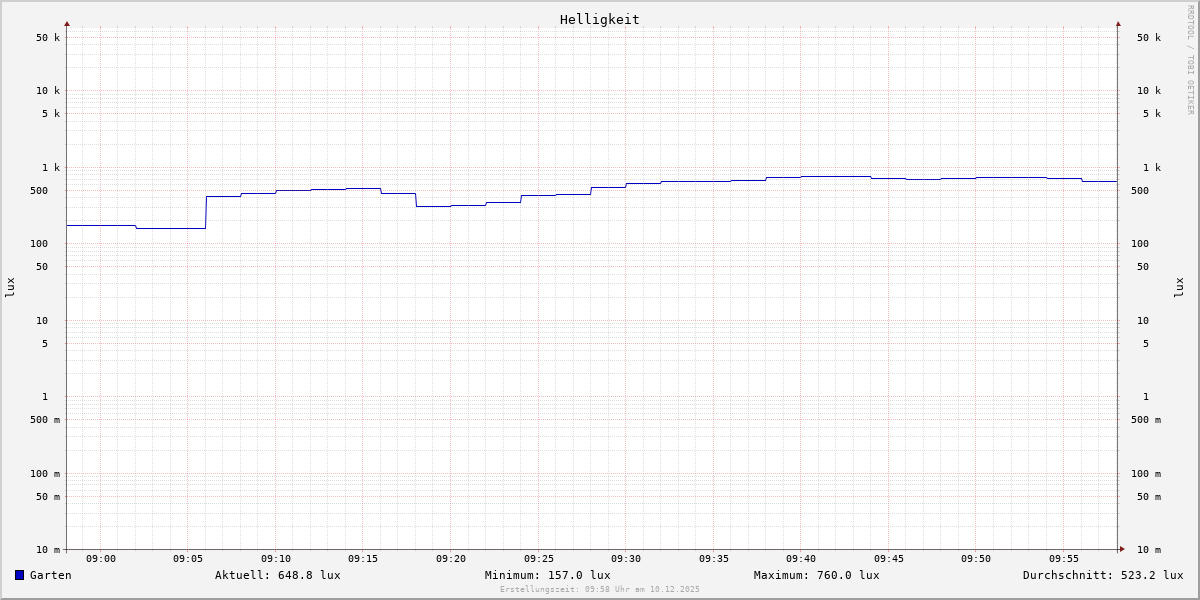1200x600 pixels.
Task: Select the Helligkeit chart title
Action: pos(599,19)
